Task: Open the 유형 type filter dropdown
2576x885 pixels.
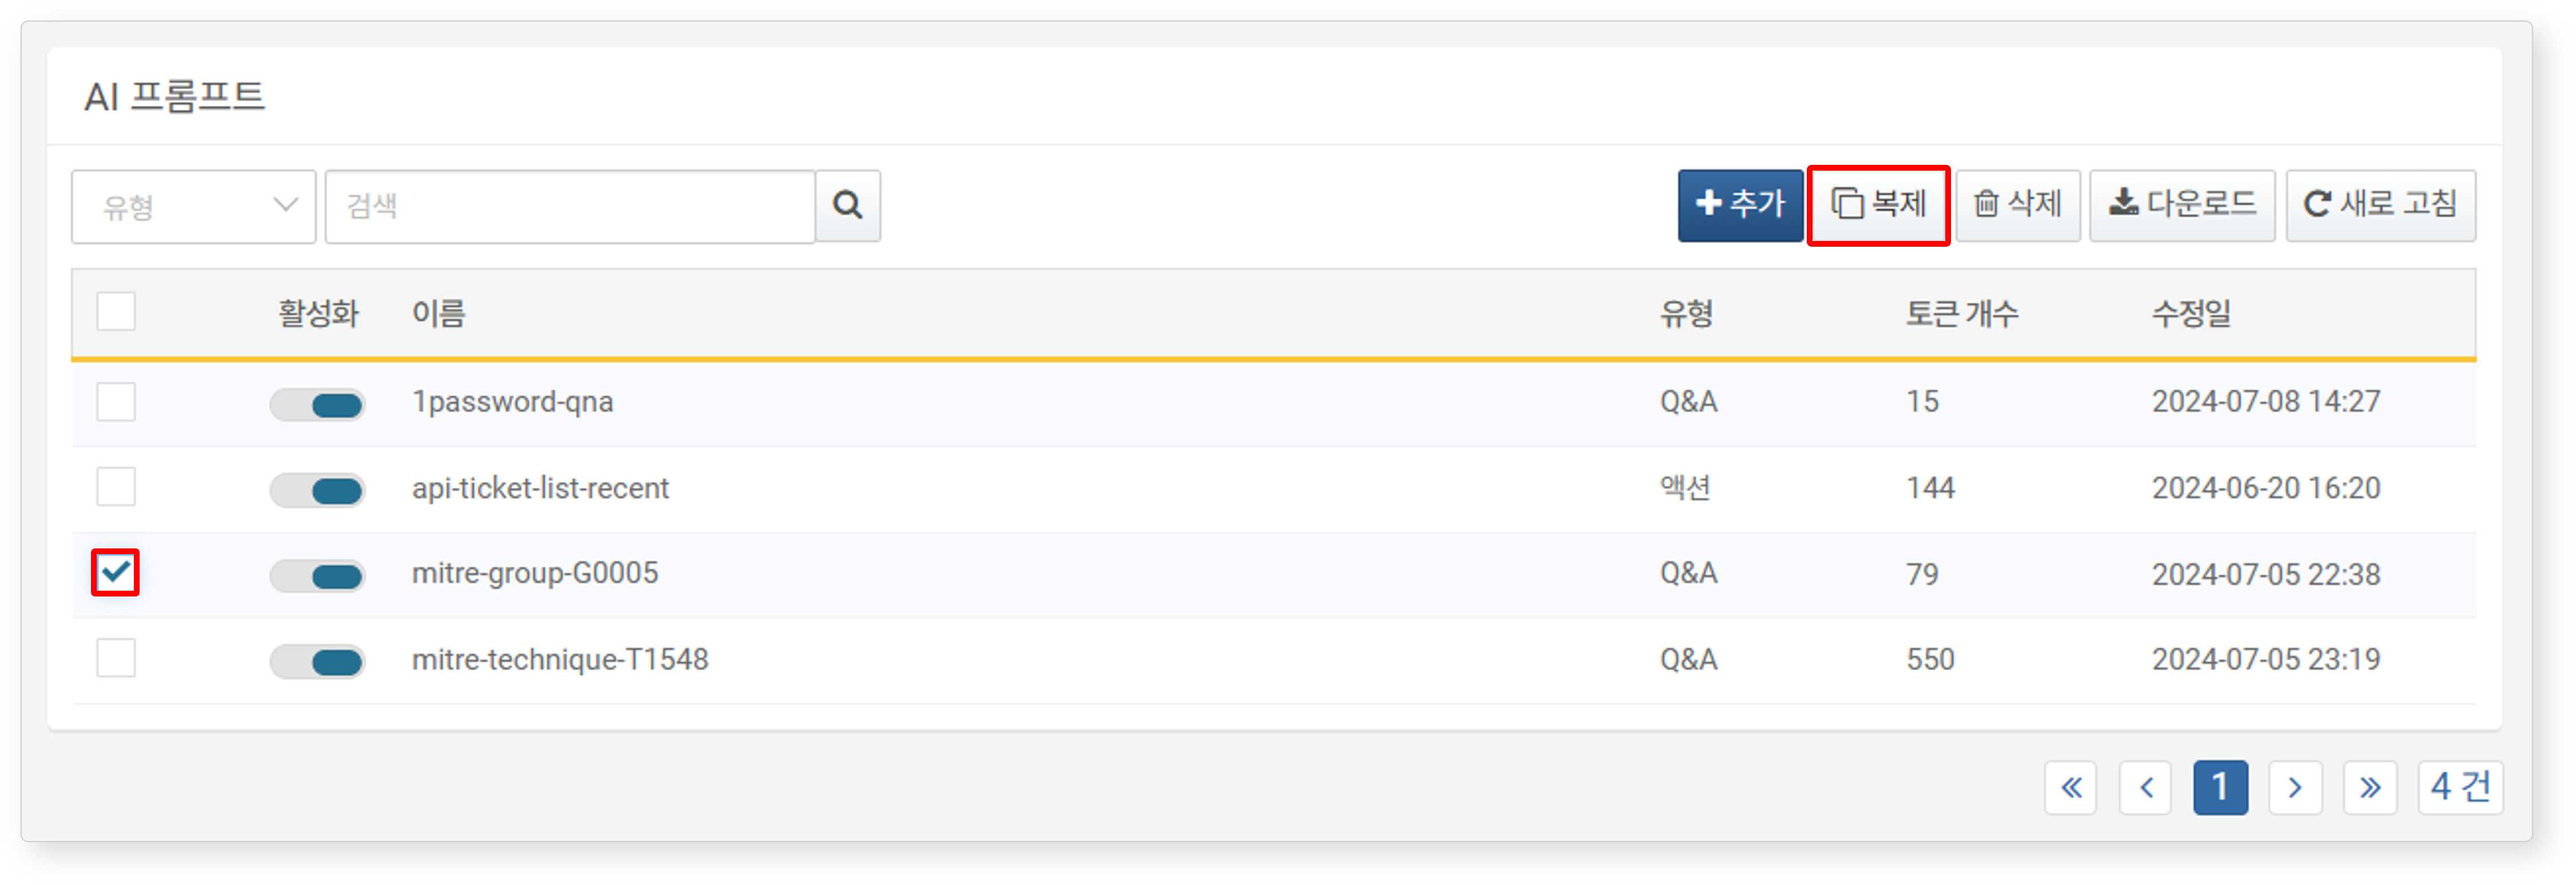Action: click(193, 207)
